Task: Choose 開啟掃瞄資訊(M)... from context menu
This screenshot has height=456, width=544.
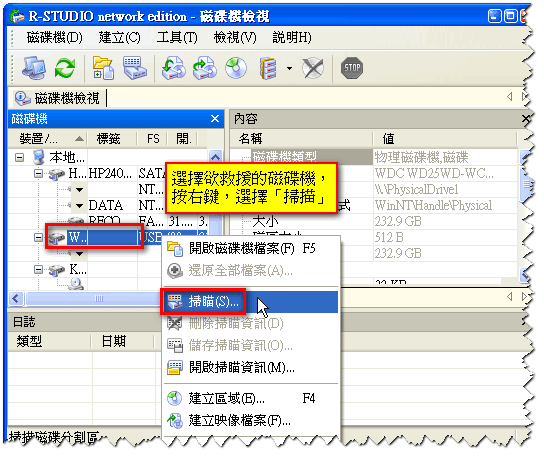Action: [x=250, y=367]
